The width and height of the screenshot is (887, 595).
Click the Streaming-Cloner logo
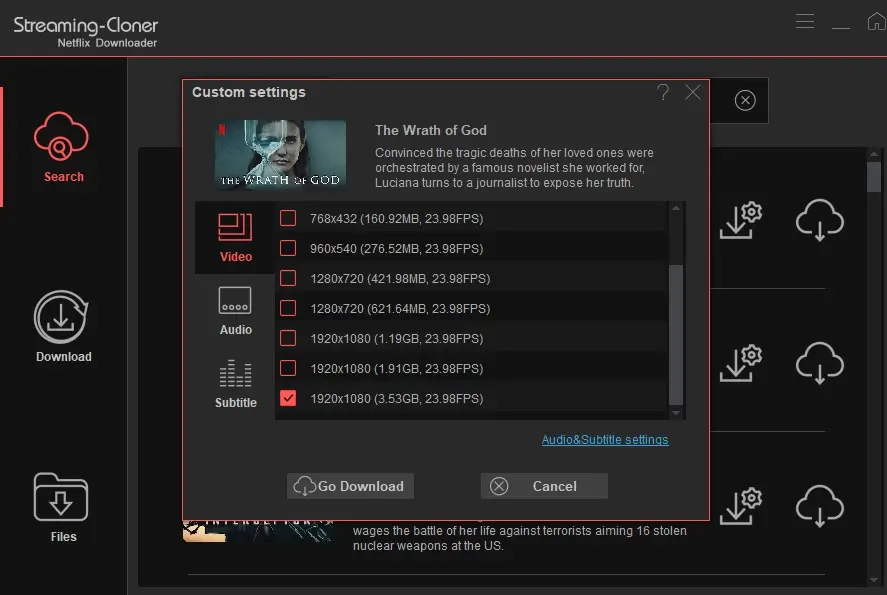point(85,32)
